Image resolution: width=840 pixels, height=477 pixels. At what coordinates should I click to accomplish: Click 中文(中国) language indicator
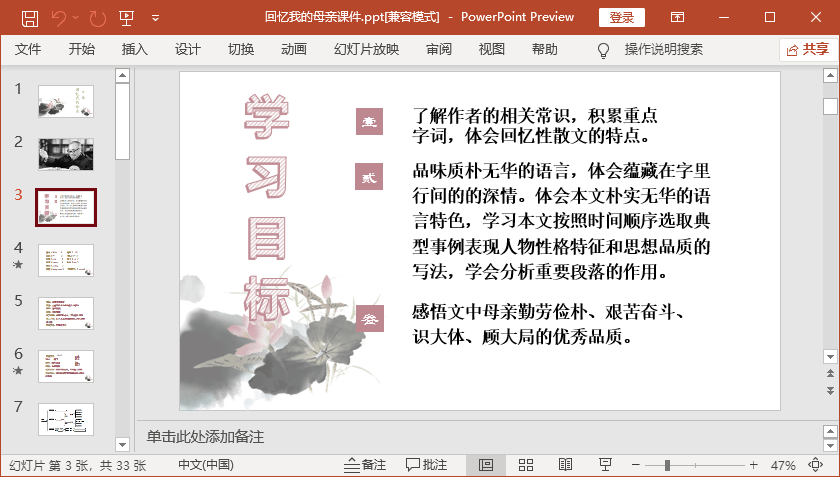(206, 465)
